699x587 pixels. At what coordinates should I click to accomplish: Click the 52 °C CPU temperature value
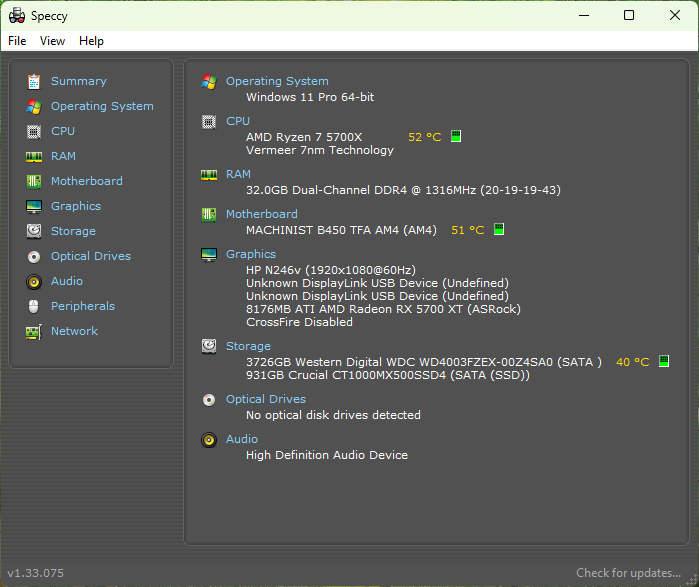coord(424,137)
